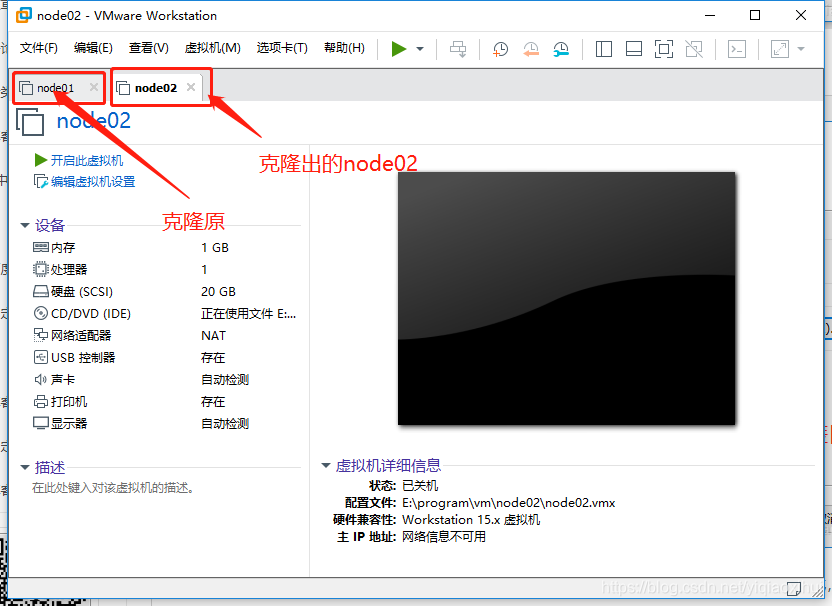Click the hard disk icon
The width and height of the screenshot is (832, 606).
click(41, 292)
